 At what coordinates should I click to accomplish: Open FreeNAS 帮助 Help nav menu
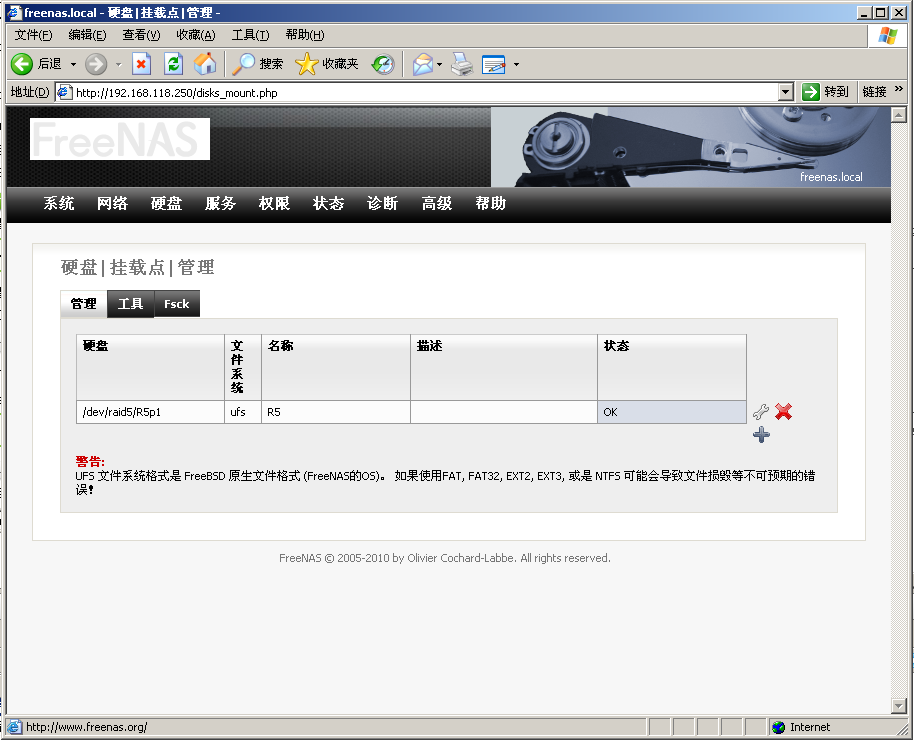coord(490,203)
